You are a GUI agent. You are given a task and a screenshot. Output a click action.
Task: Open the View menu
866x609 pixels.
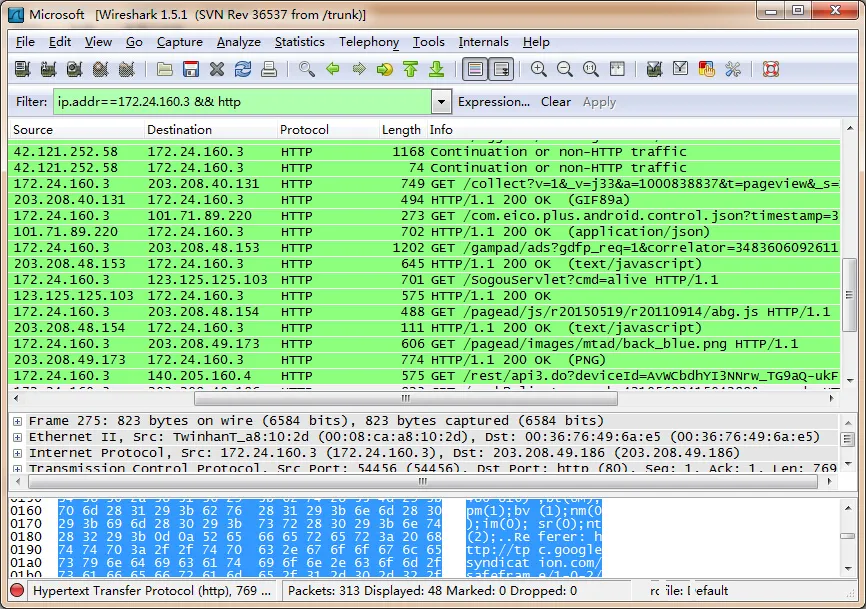[x=98, y=42]
